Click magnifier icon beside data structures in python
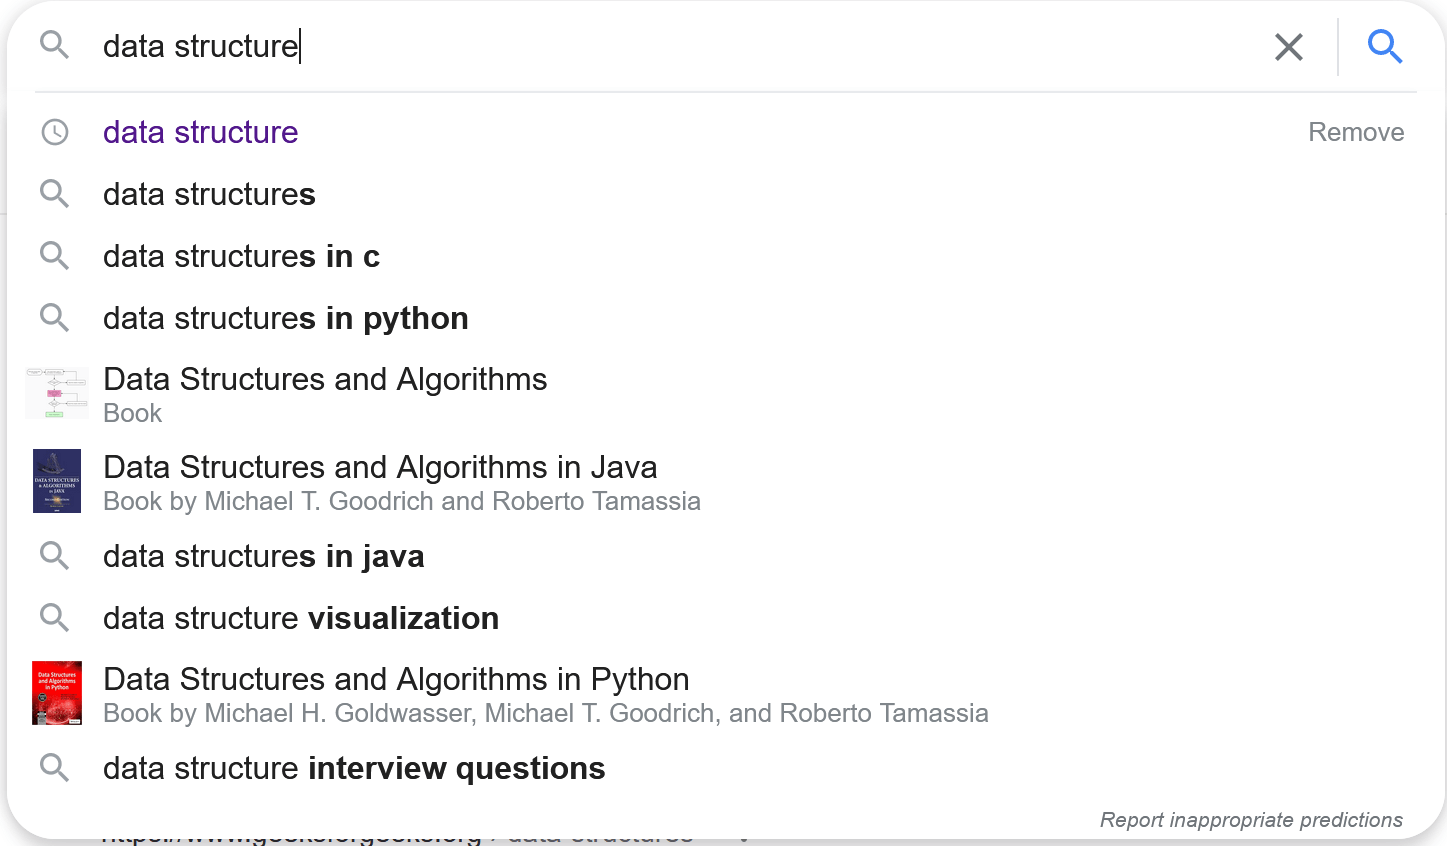1447x846 pixels. 55,318
